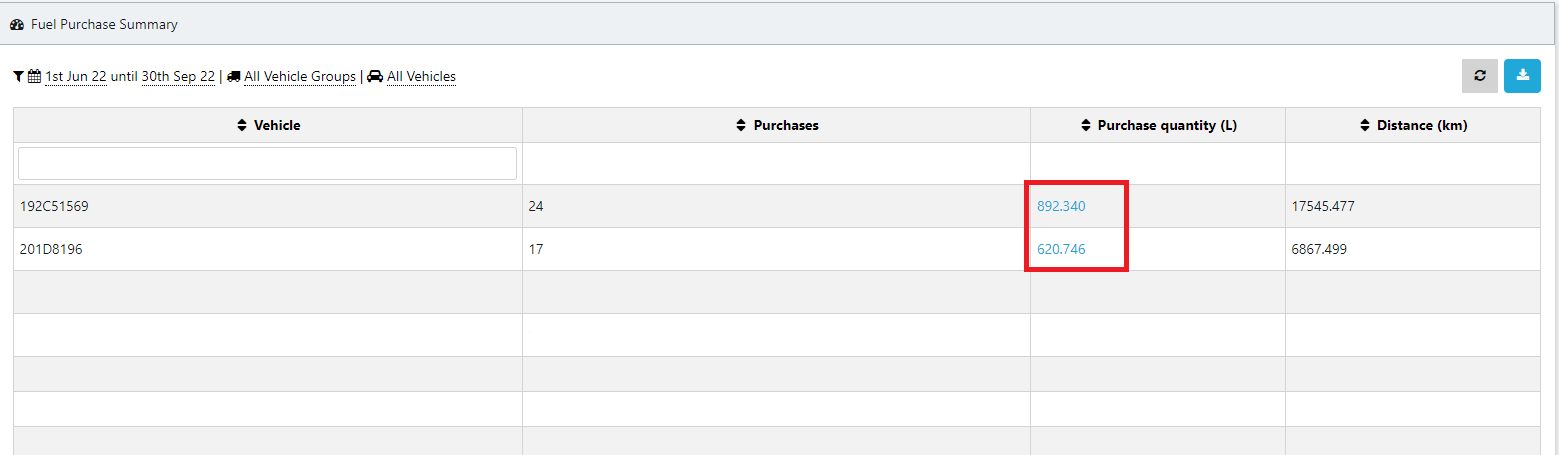
Task: Click the calendar icon beside date range
Action: pyautogui.click(x=35, y=77)
